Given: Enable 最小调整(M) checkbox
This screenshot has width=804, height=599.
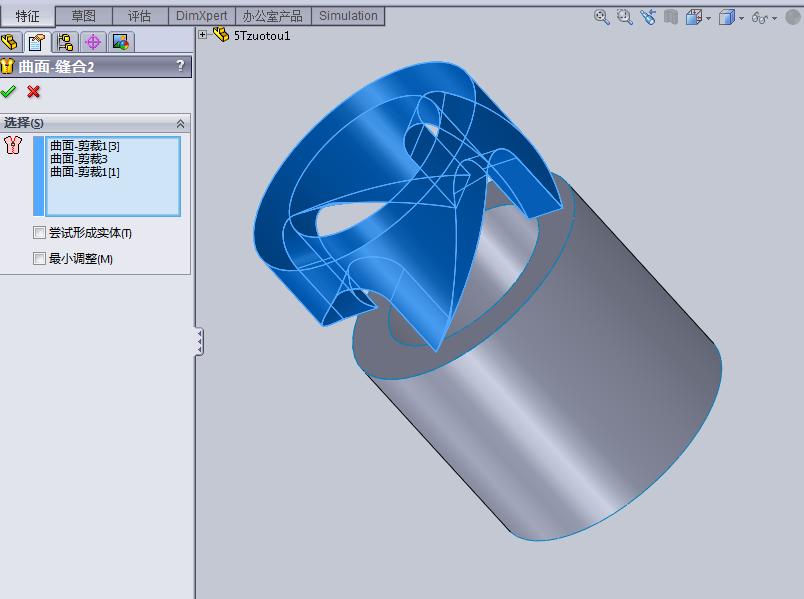Looking at the screenshot, I should (39, 258).
